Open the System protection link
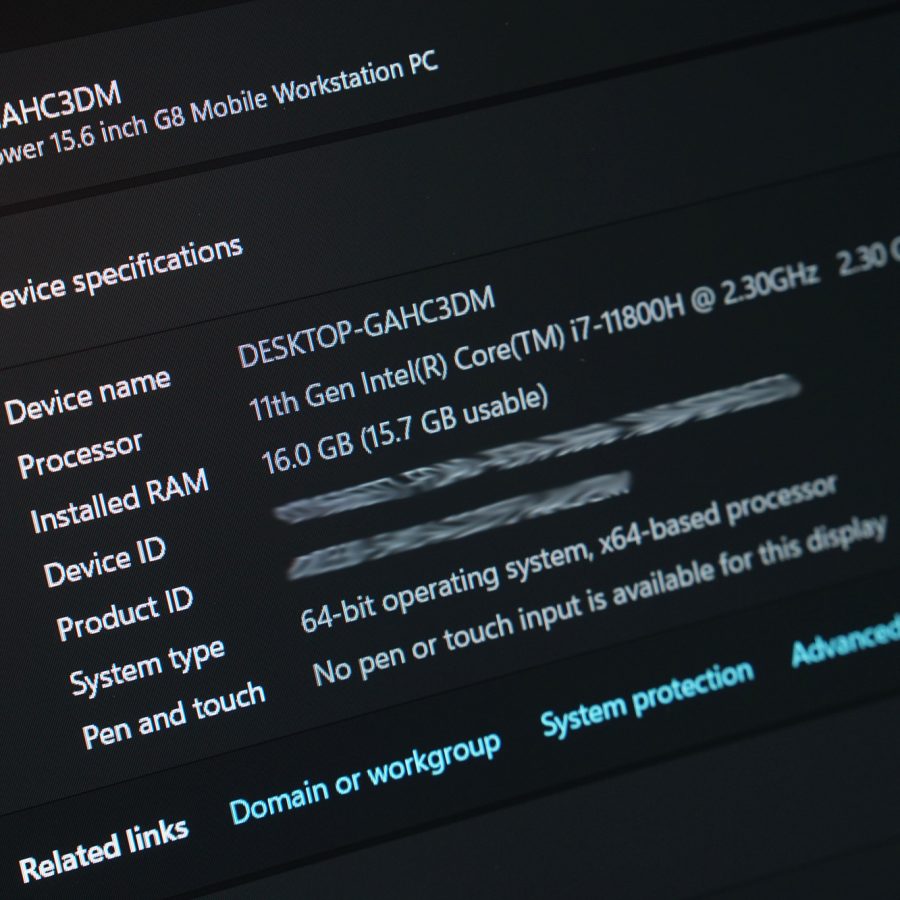This screenshot has width=900, height=900. (x=647, y=699)
